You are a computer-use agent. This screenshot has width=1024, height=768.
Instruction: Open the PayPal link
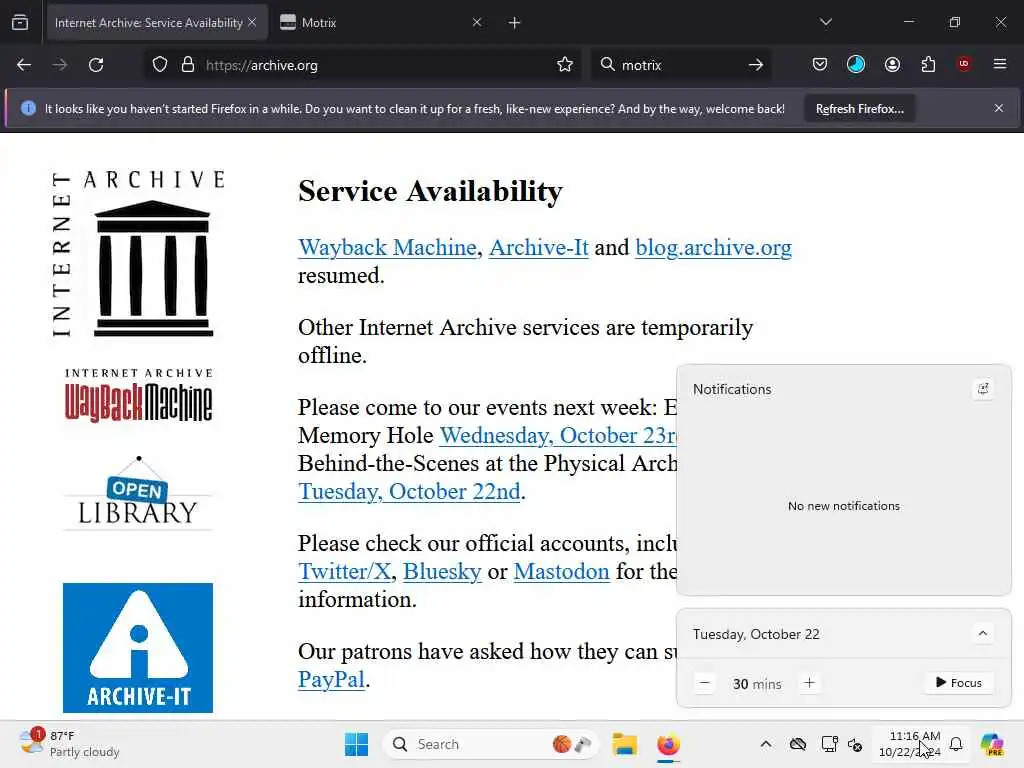(x=331, y=680)
